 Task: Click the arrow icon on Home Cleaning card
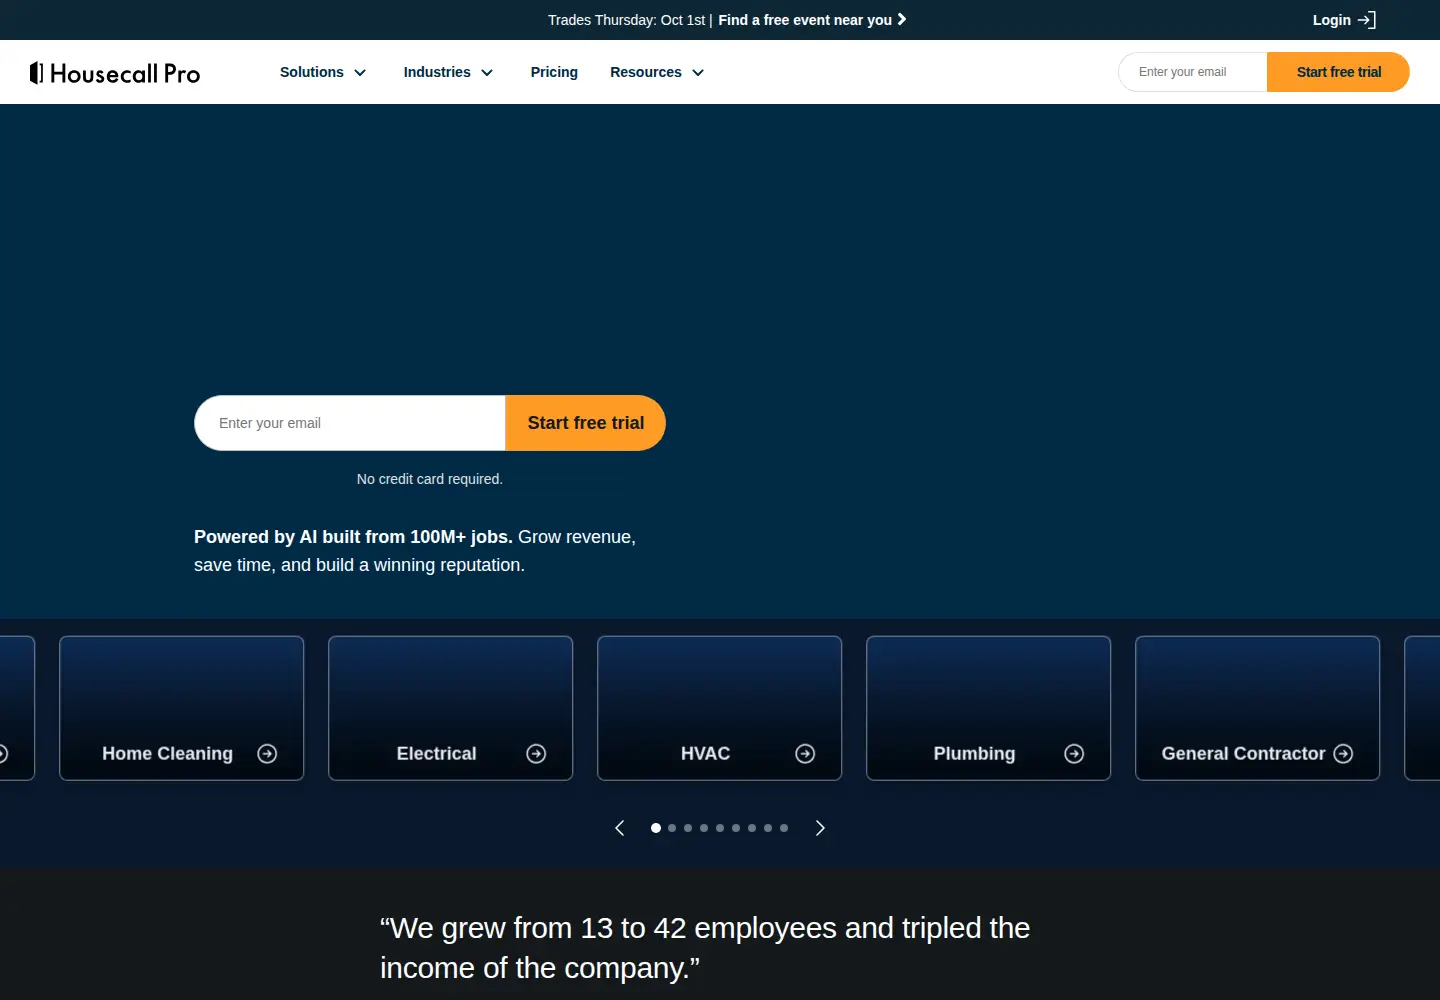[x=267, y=754]
